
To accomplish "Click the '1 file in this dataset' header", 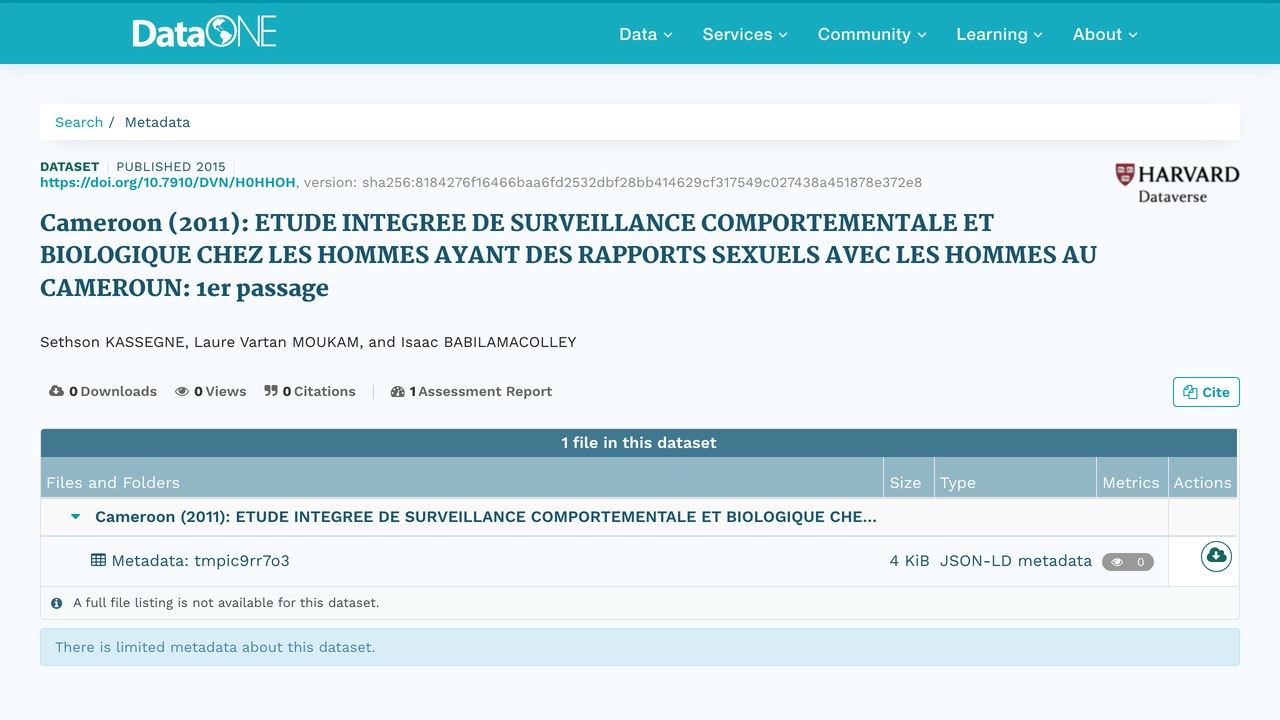I will [639, 443].
